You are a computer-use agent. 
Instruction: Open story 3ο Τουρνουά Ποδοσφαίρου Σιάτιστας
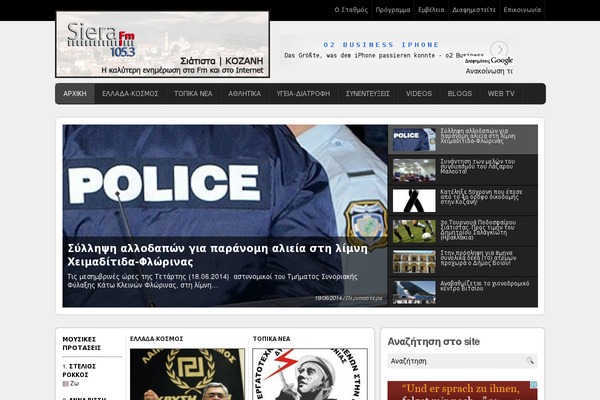pos(478,230)
